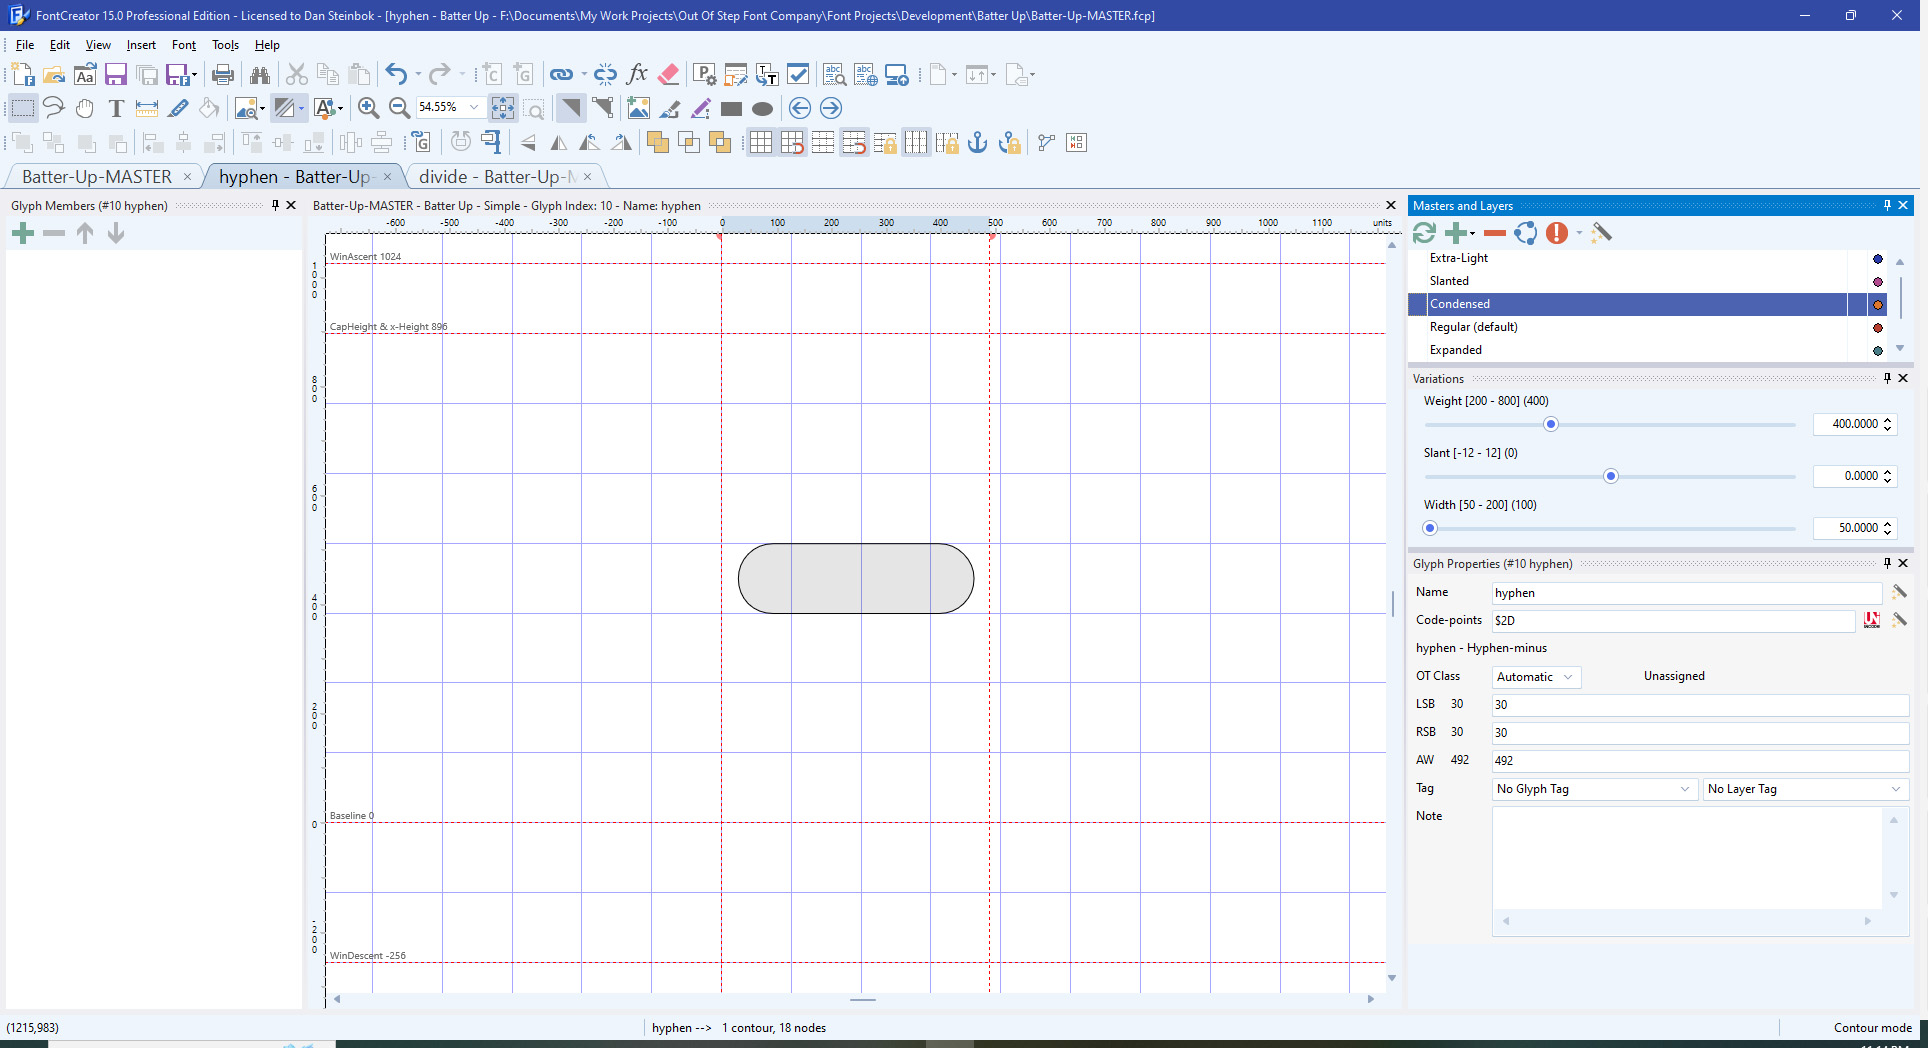
Task: Remove the selected master with red minus
Action: point(1494,233)
